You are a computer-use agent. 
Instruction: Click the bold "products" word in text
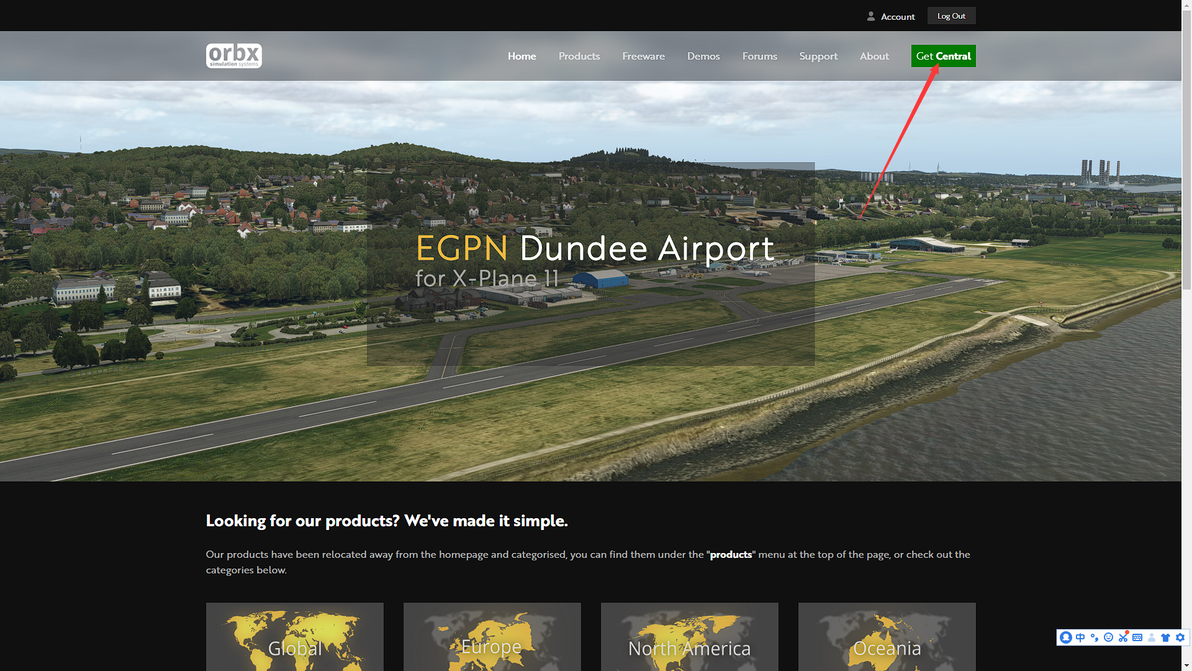[x=731, y=555]
